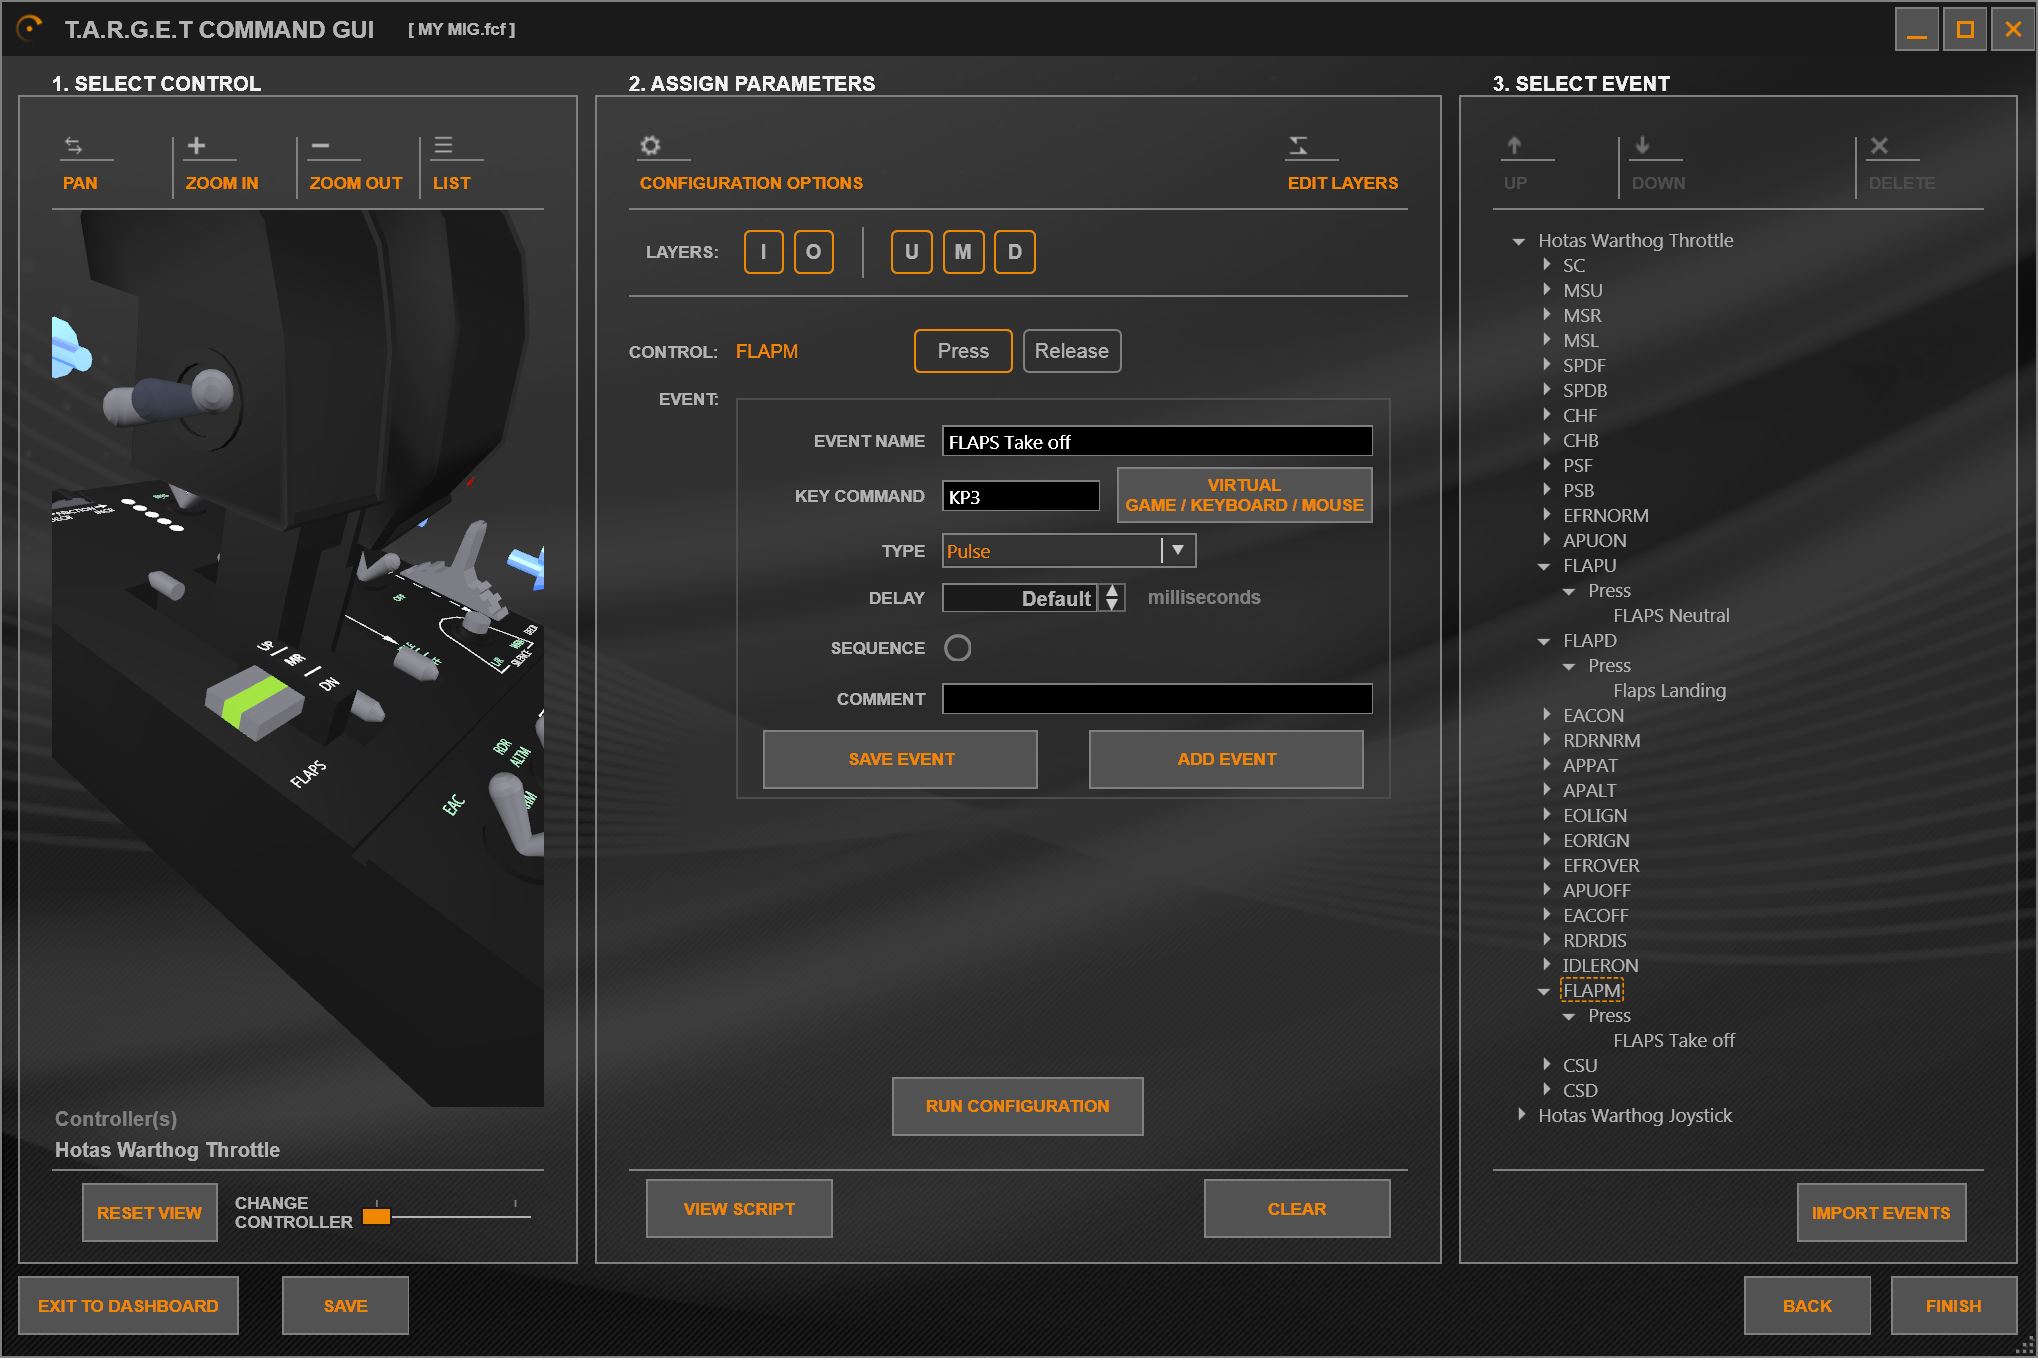This screenshot has height=1358, width=2038.
Task: Click the Add Event button
Action: 1226,759
